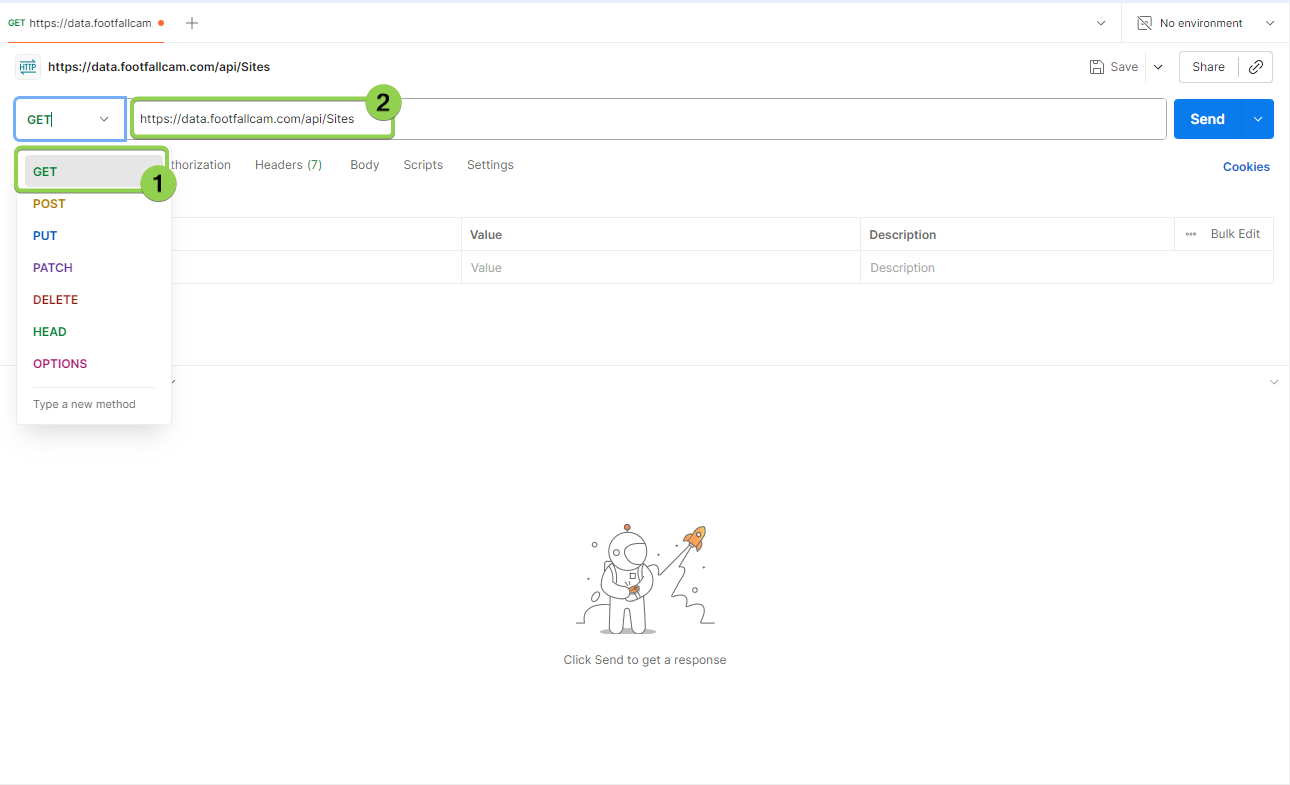The image size is (1290, 785).
Task: Open the Cookies link
Action: pos(1246,167)
